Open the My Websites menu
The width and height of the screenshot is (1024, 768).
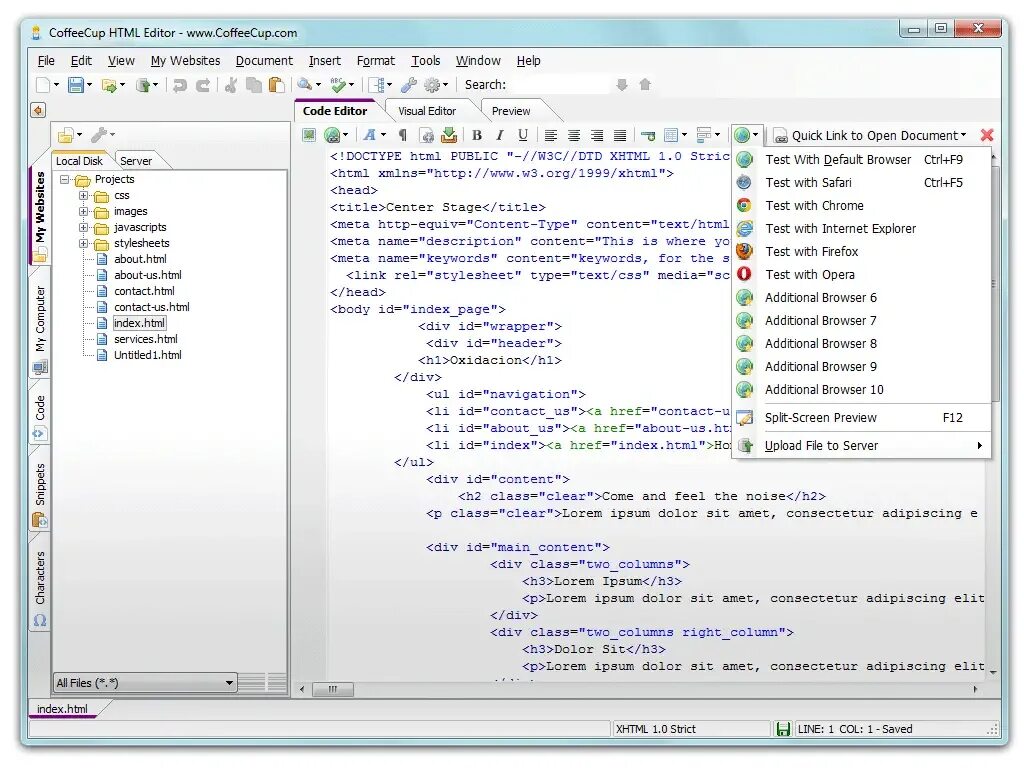[185, 61]
